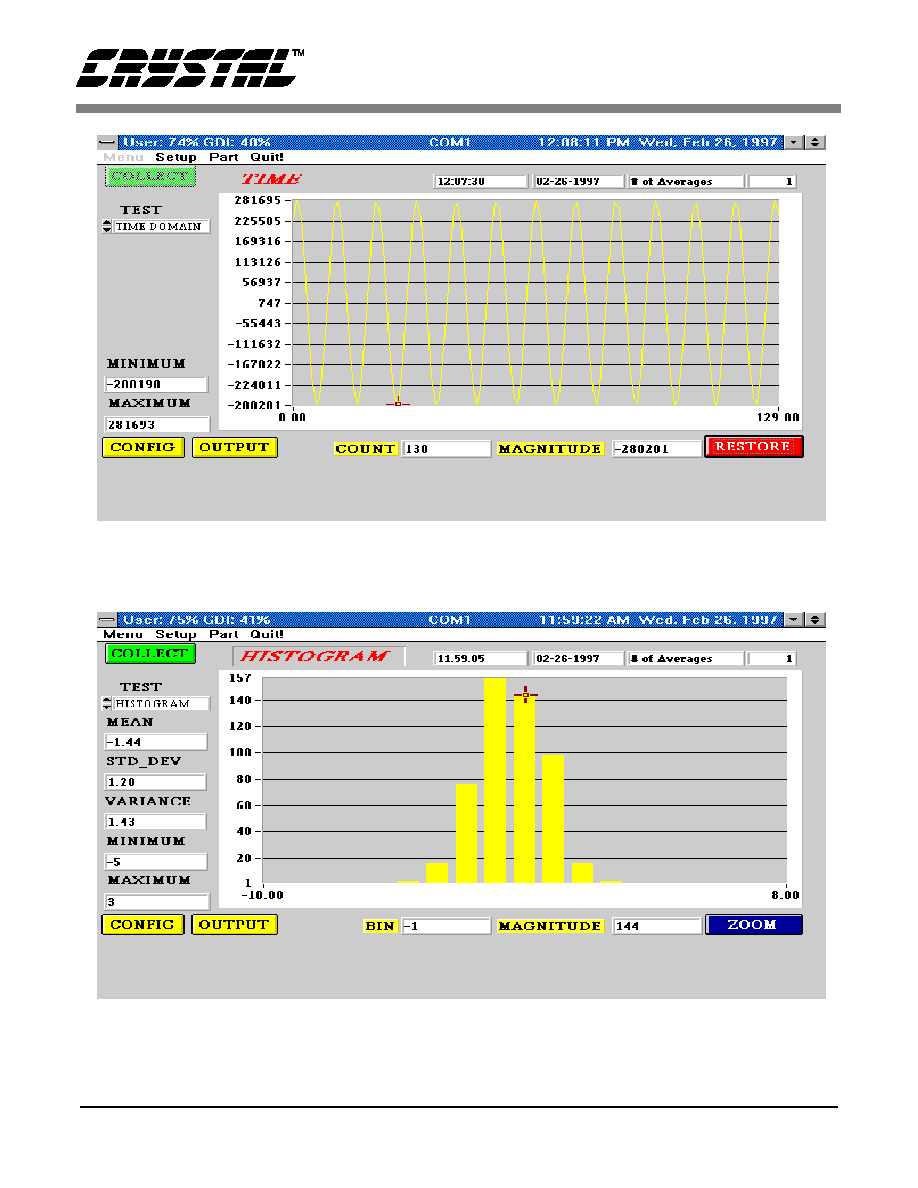918x1188 pixels.
Task: Click the red RESTORE button
Action: click(x=754, y=447)
